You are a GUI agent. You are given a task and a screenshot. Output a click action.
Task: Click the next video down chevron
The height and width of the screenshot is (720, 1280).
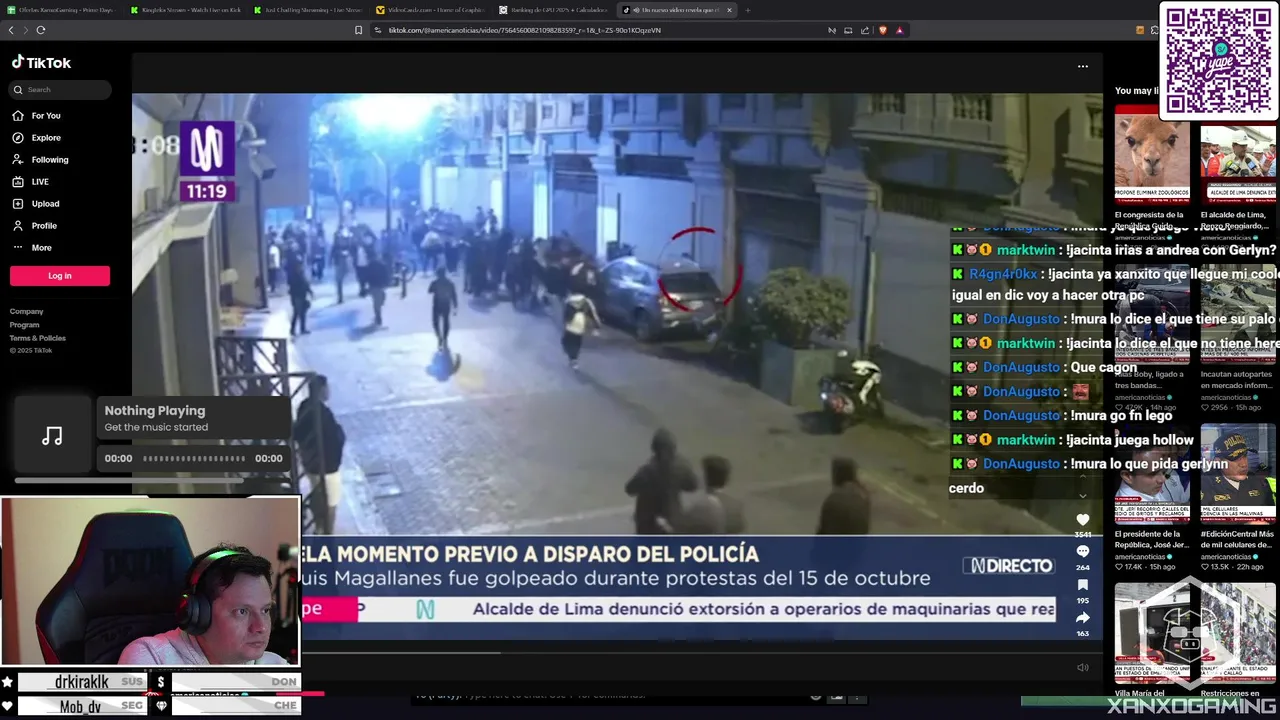[x=1082, y=495]
